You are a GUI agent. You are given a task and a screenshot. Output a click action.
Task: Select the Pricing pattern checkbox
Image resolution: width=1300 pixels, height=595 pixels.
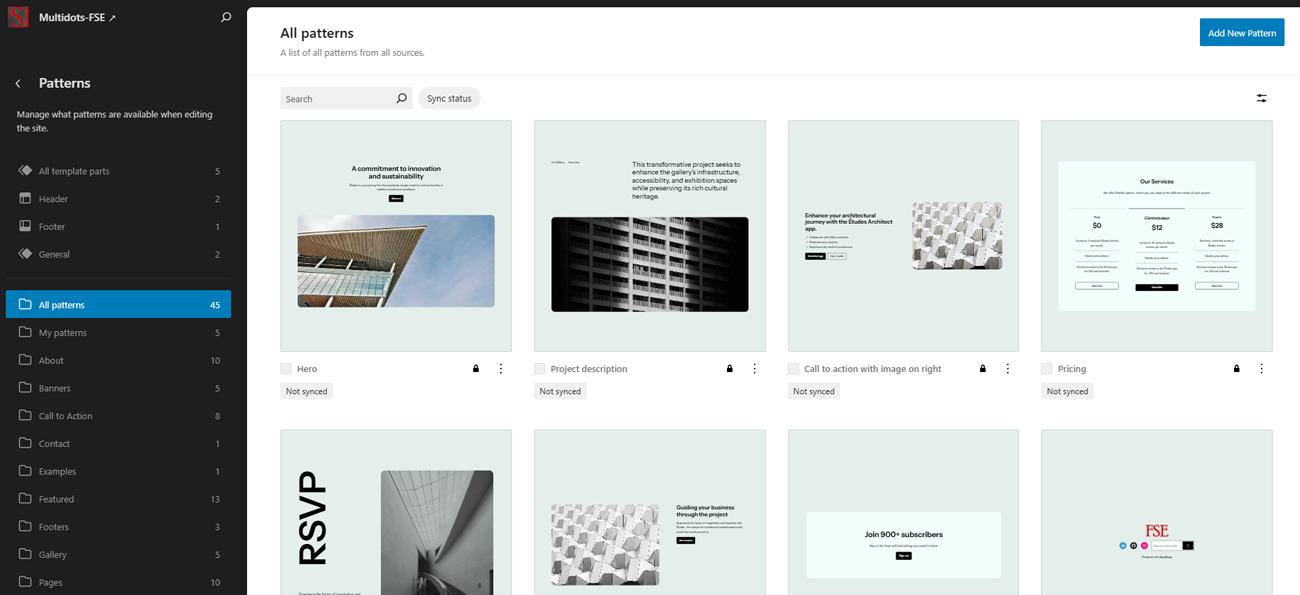coord(1046,368)
